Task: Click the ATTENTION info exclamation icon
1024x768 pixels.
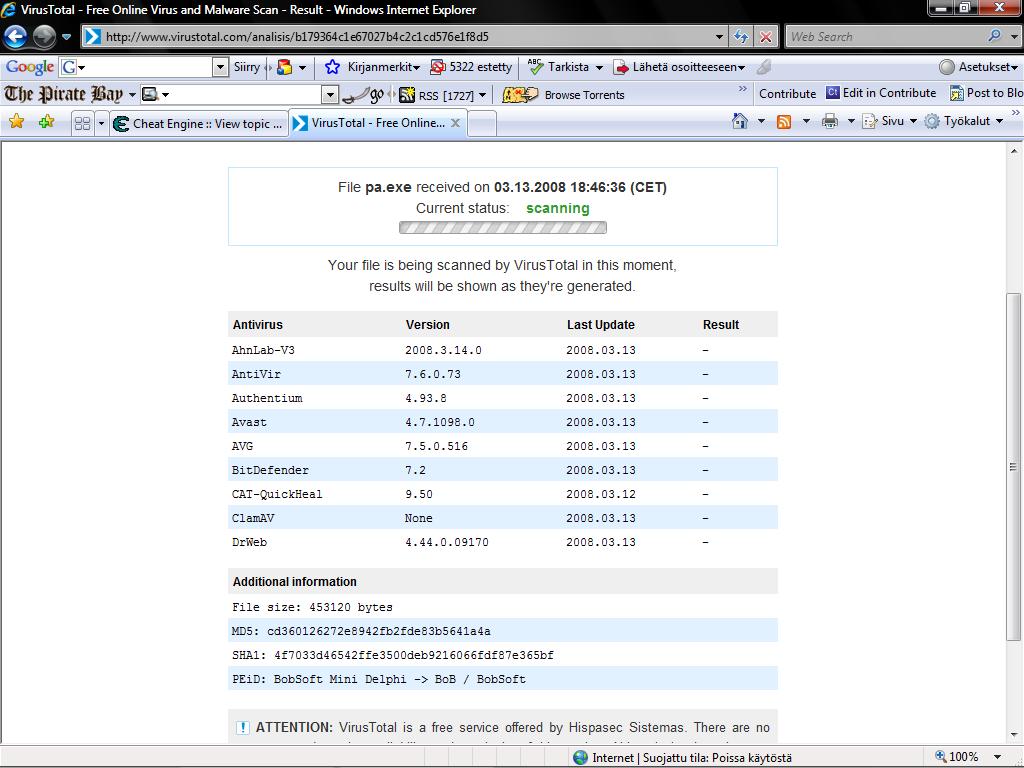Action: coord(242,728)
